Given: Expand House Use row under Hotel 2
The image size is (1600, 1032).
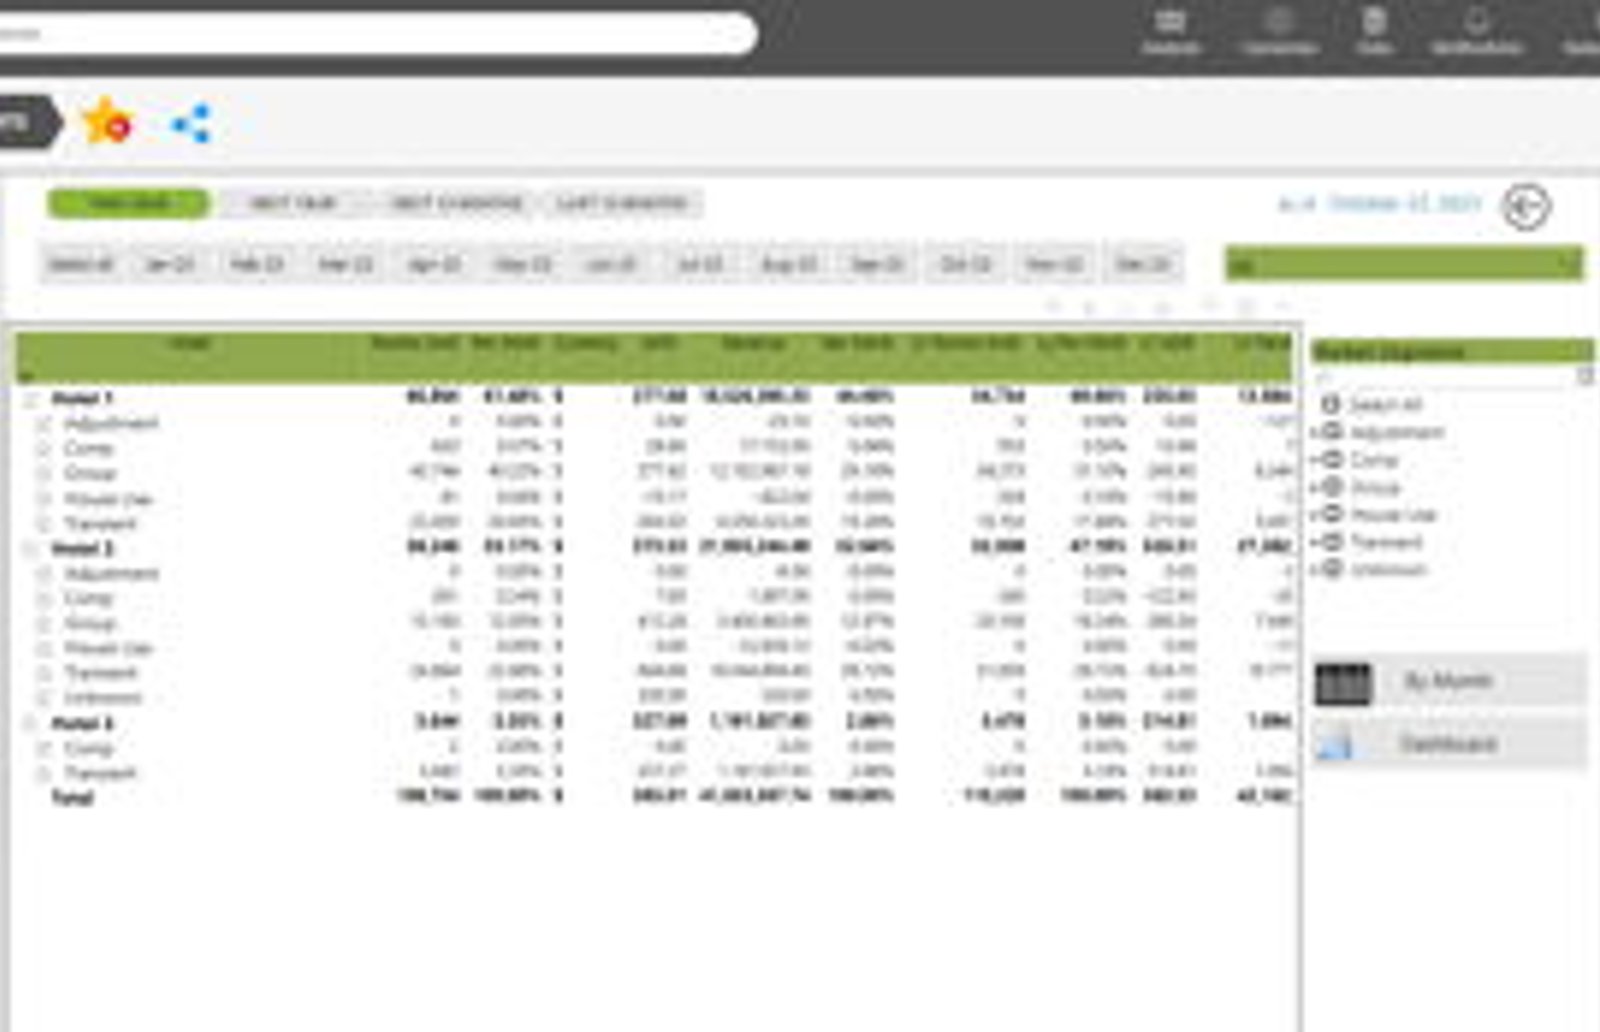Looking at the screenshot, I should click(x=44, y=648).
